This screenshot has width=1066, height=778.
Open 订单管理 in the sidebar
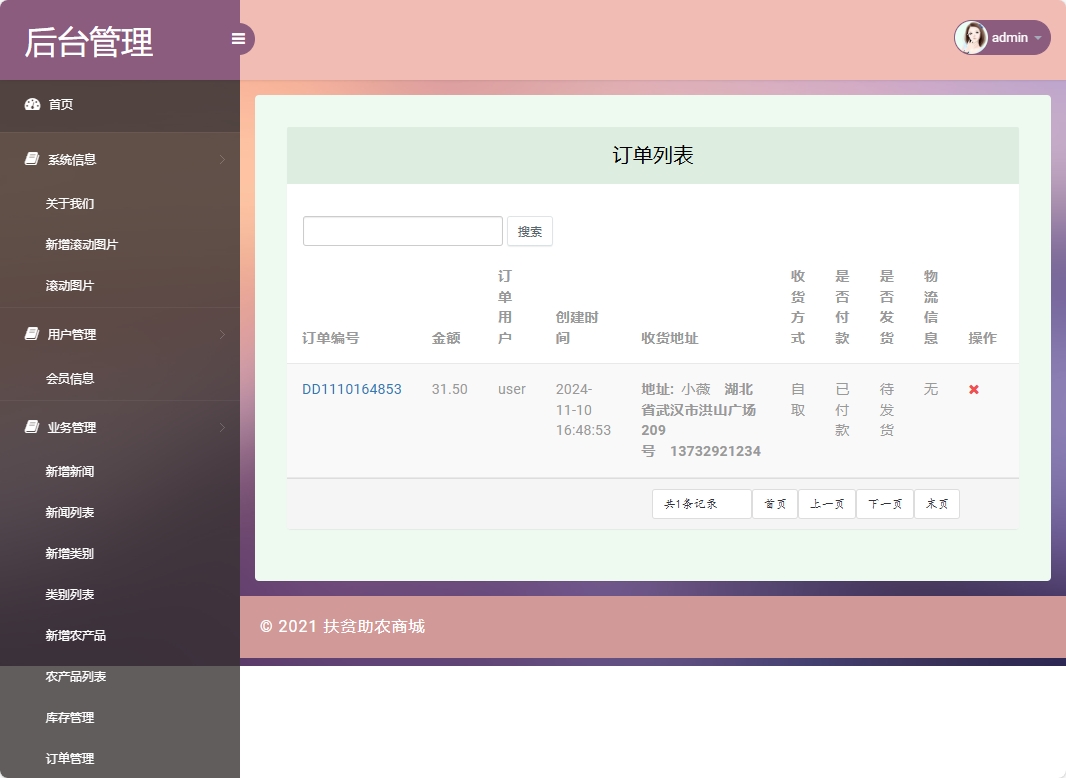click(70, 759)
